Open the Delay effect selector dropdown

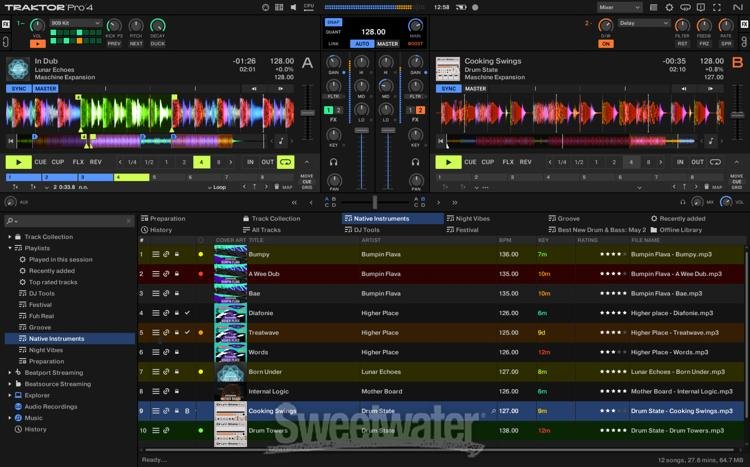pyautogui.click(x=644, y=22)
